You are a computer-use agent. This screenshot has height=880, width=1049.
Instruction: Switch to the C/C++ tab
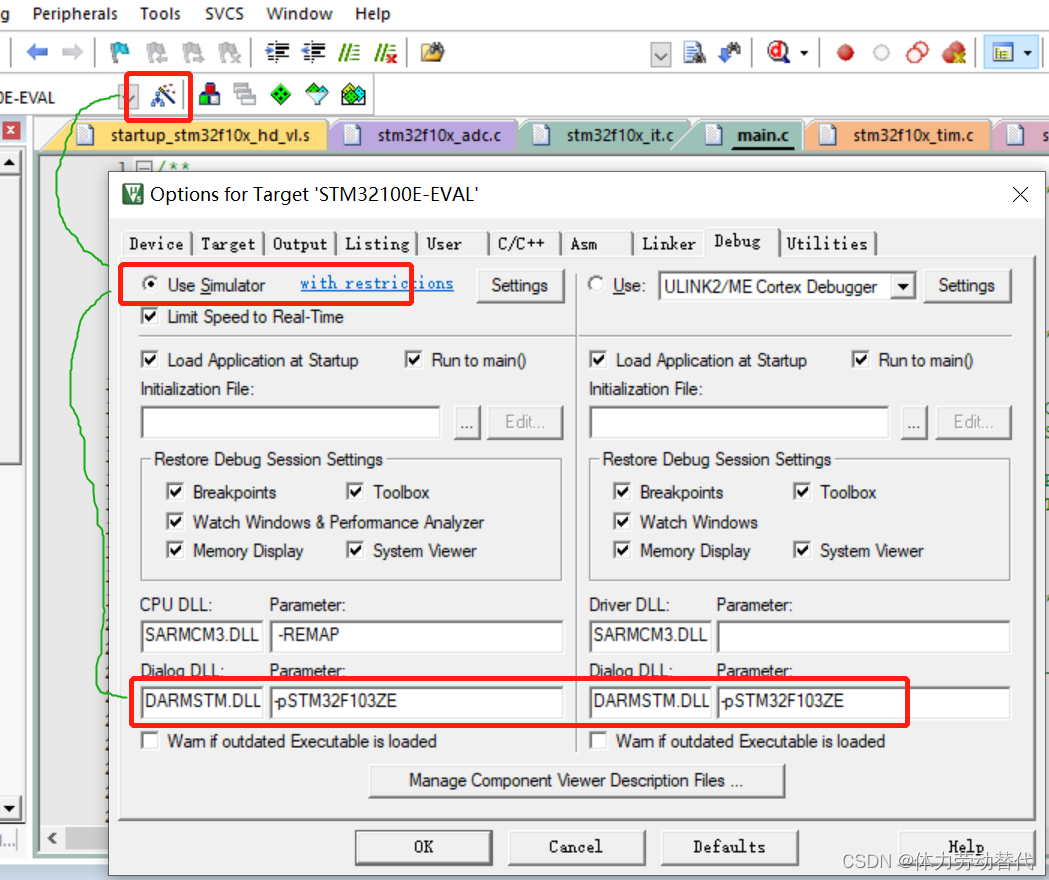pyautogui.click(x=521, y=244)
